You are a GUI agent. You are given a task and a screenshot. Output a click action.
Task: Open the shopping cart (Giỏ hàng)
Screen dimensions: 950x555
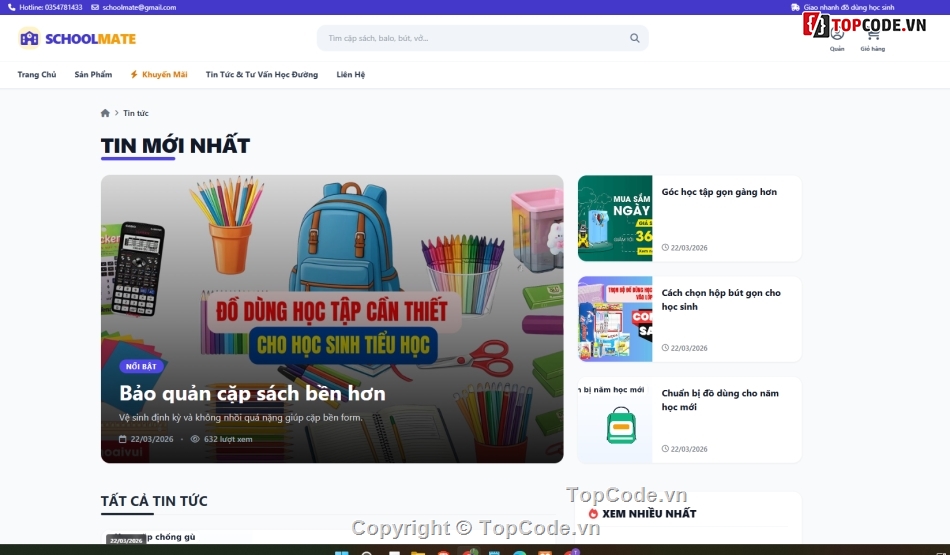[x=872, y=39]
